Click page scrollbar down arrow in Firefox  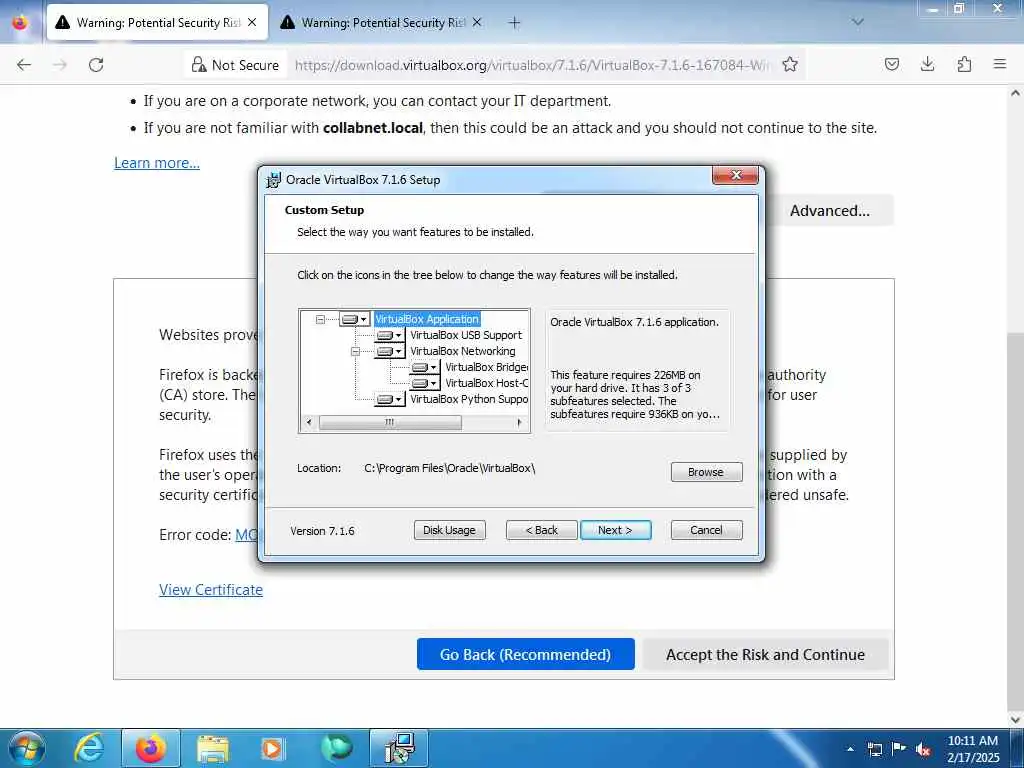(1016, 719)
